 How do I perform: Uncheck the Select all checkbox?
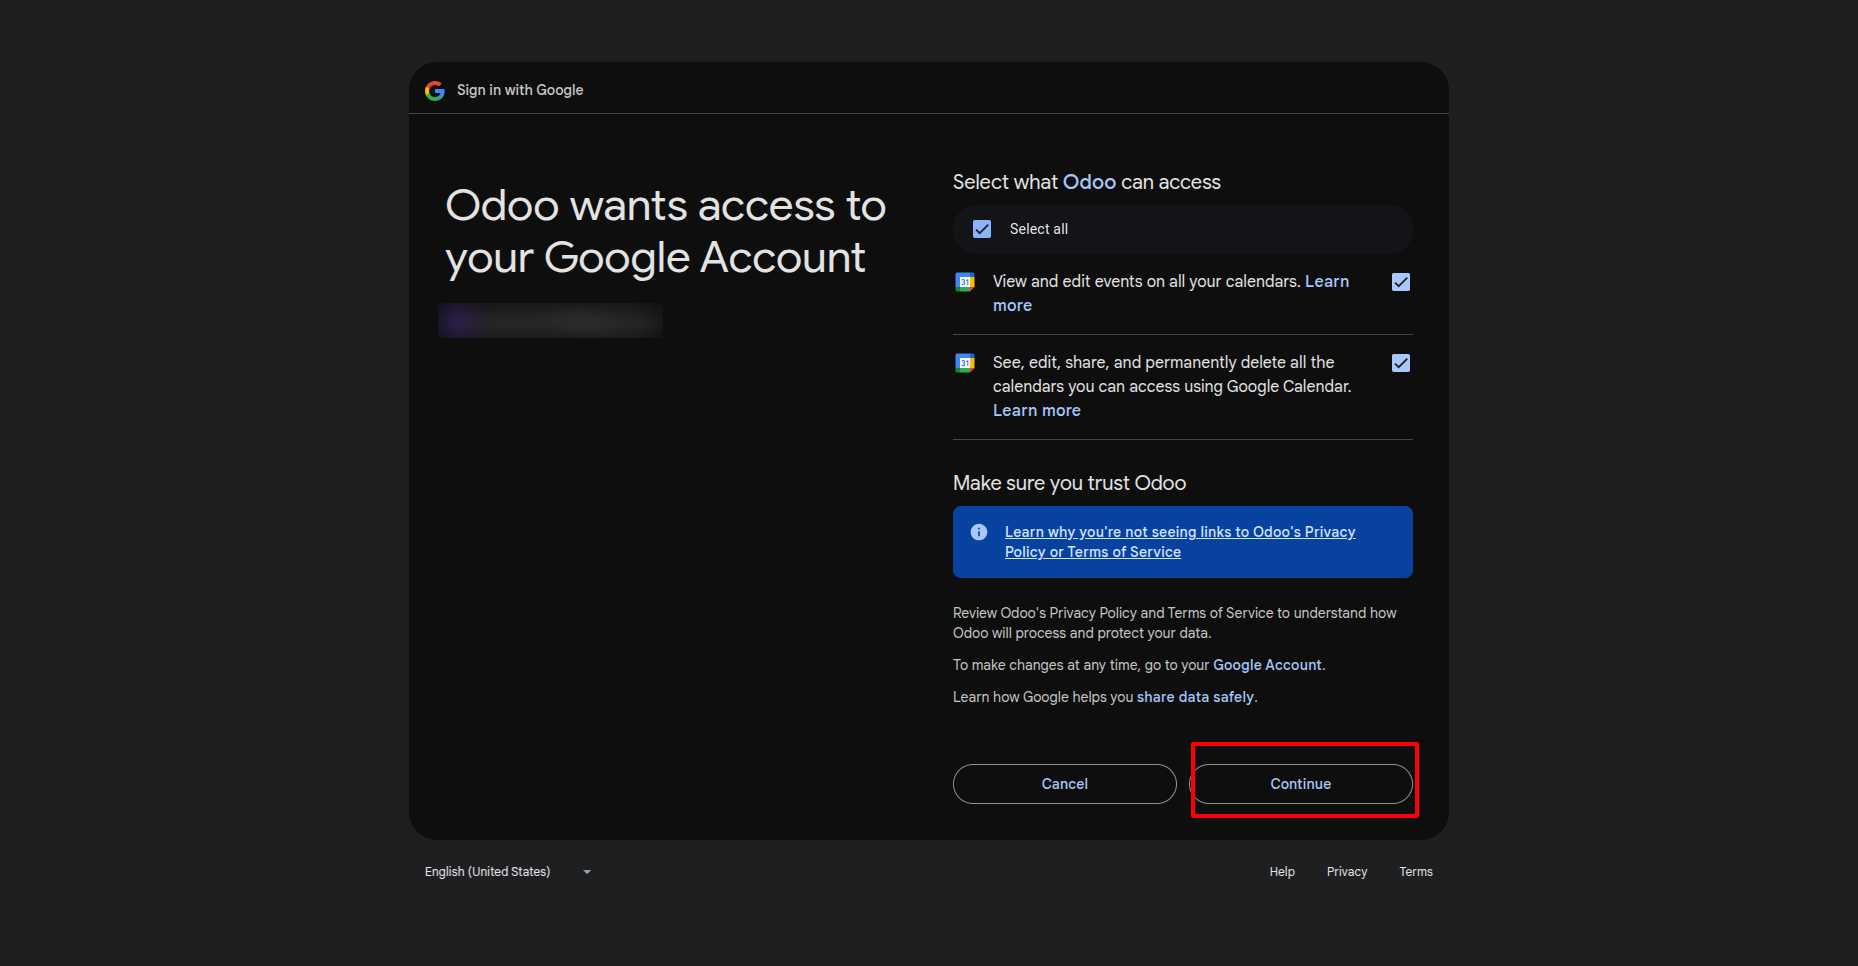coord(982,229)
